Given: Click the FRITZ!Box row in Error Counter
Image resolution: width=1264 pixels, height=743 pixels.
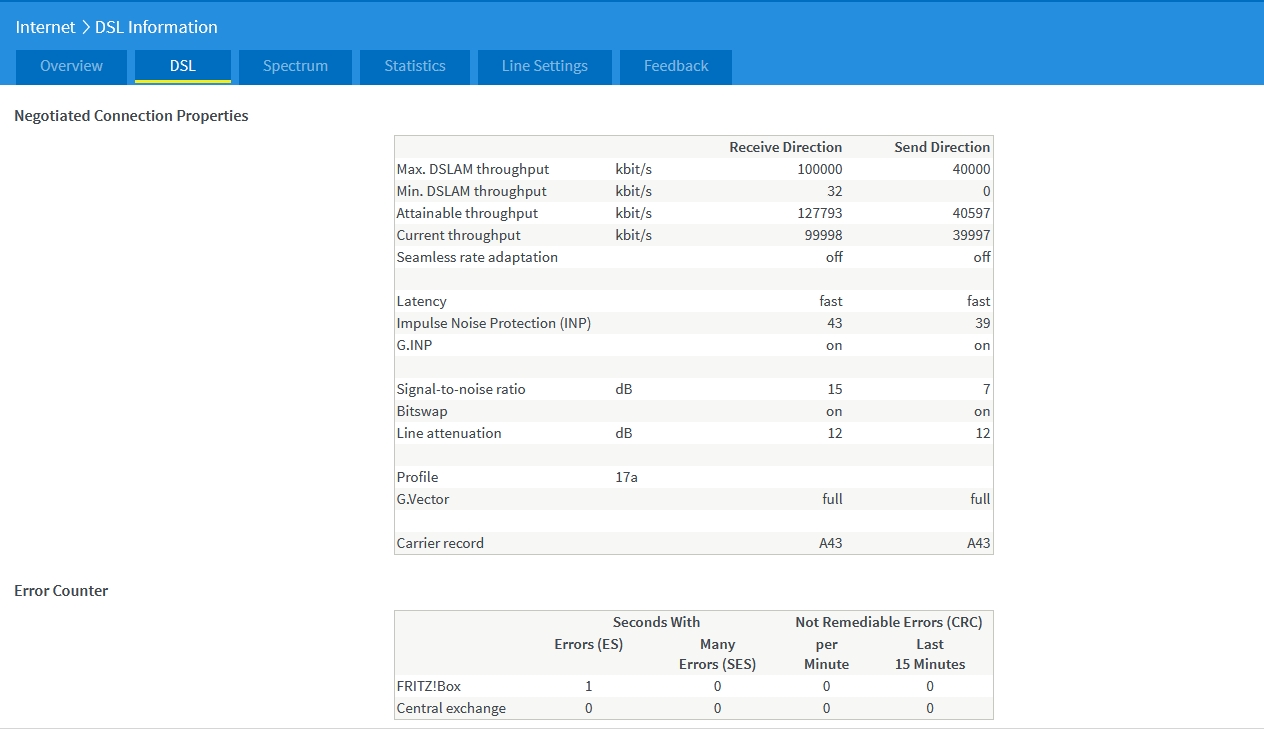Looking at the screenshot, I should pyautogui.click(x=428, y=686).
